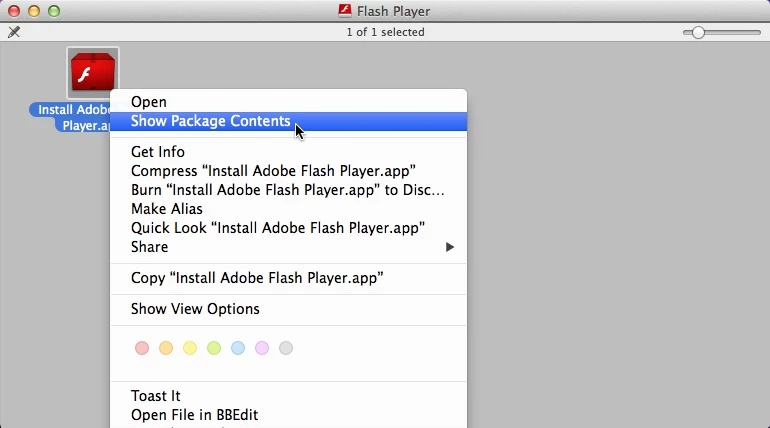Apply the yellow label color

click(190, 348)
